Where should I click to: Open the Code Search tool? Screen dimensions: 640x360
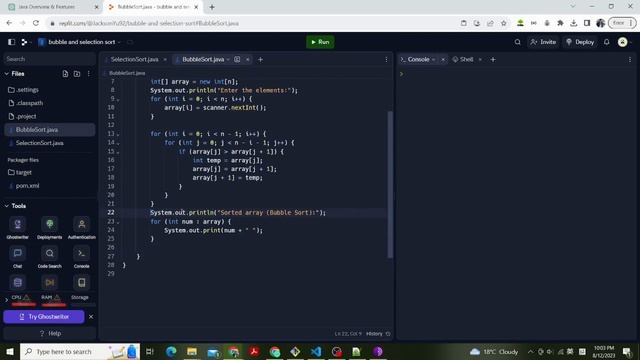(x=49, y=257)
